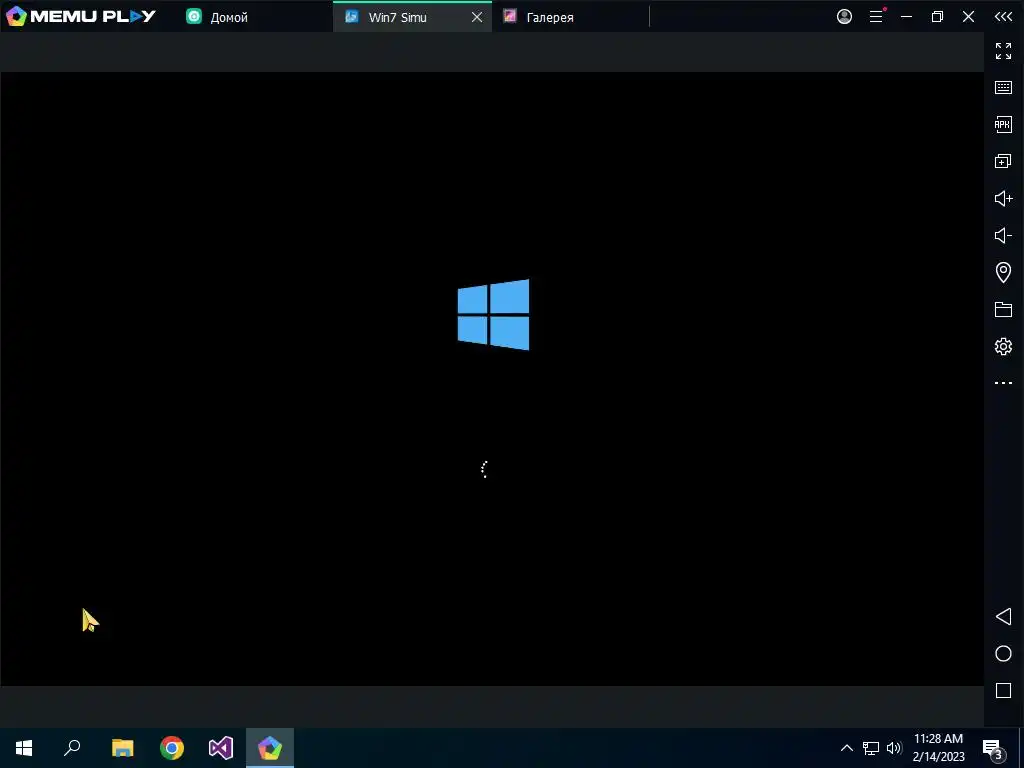
Task: Tap the Android Back triangle button
Action: [x=1003, y=616]
